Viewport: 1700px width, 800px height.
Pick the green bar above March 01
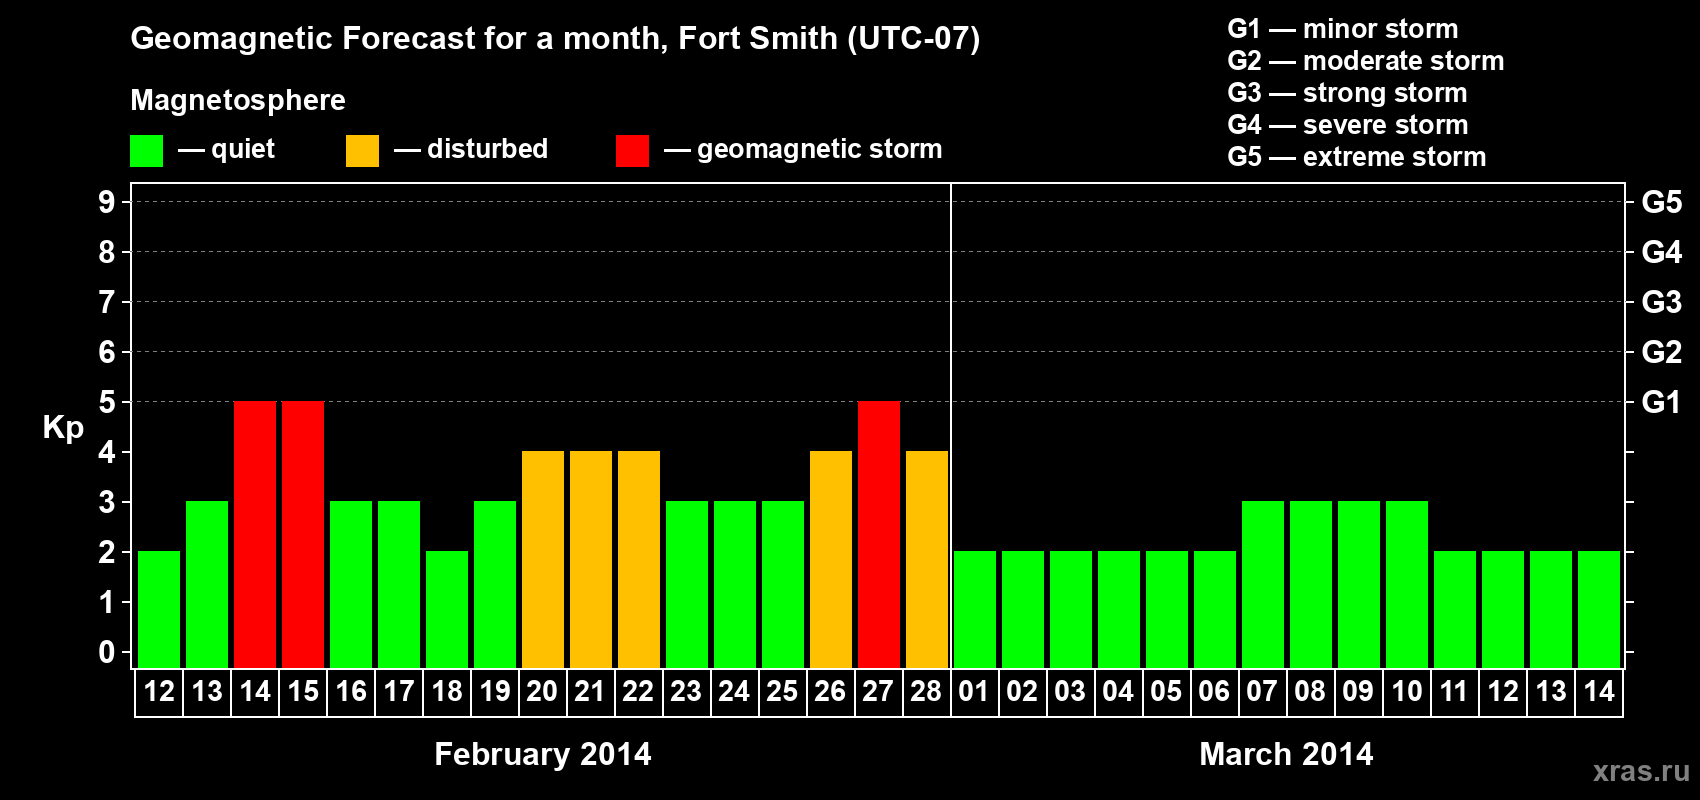click(x=975, y=609)
